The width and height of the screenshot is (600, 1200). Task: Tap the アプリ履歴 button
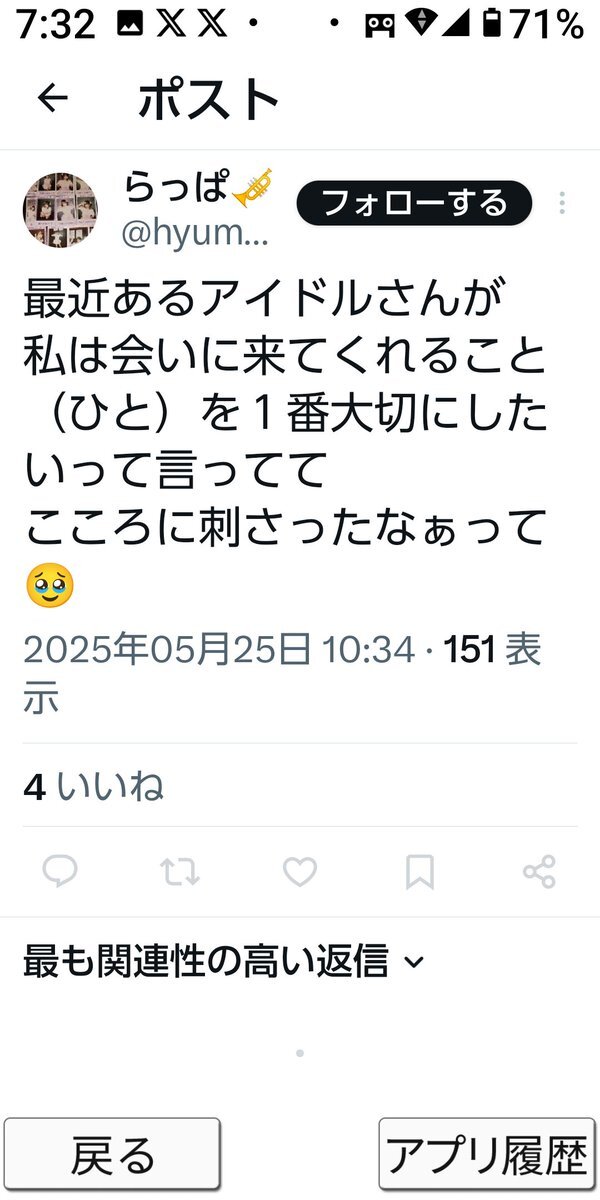487,1154
